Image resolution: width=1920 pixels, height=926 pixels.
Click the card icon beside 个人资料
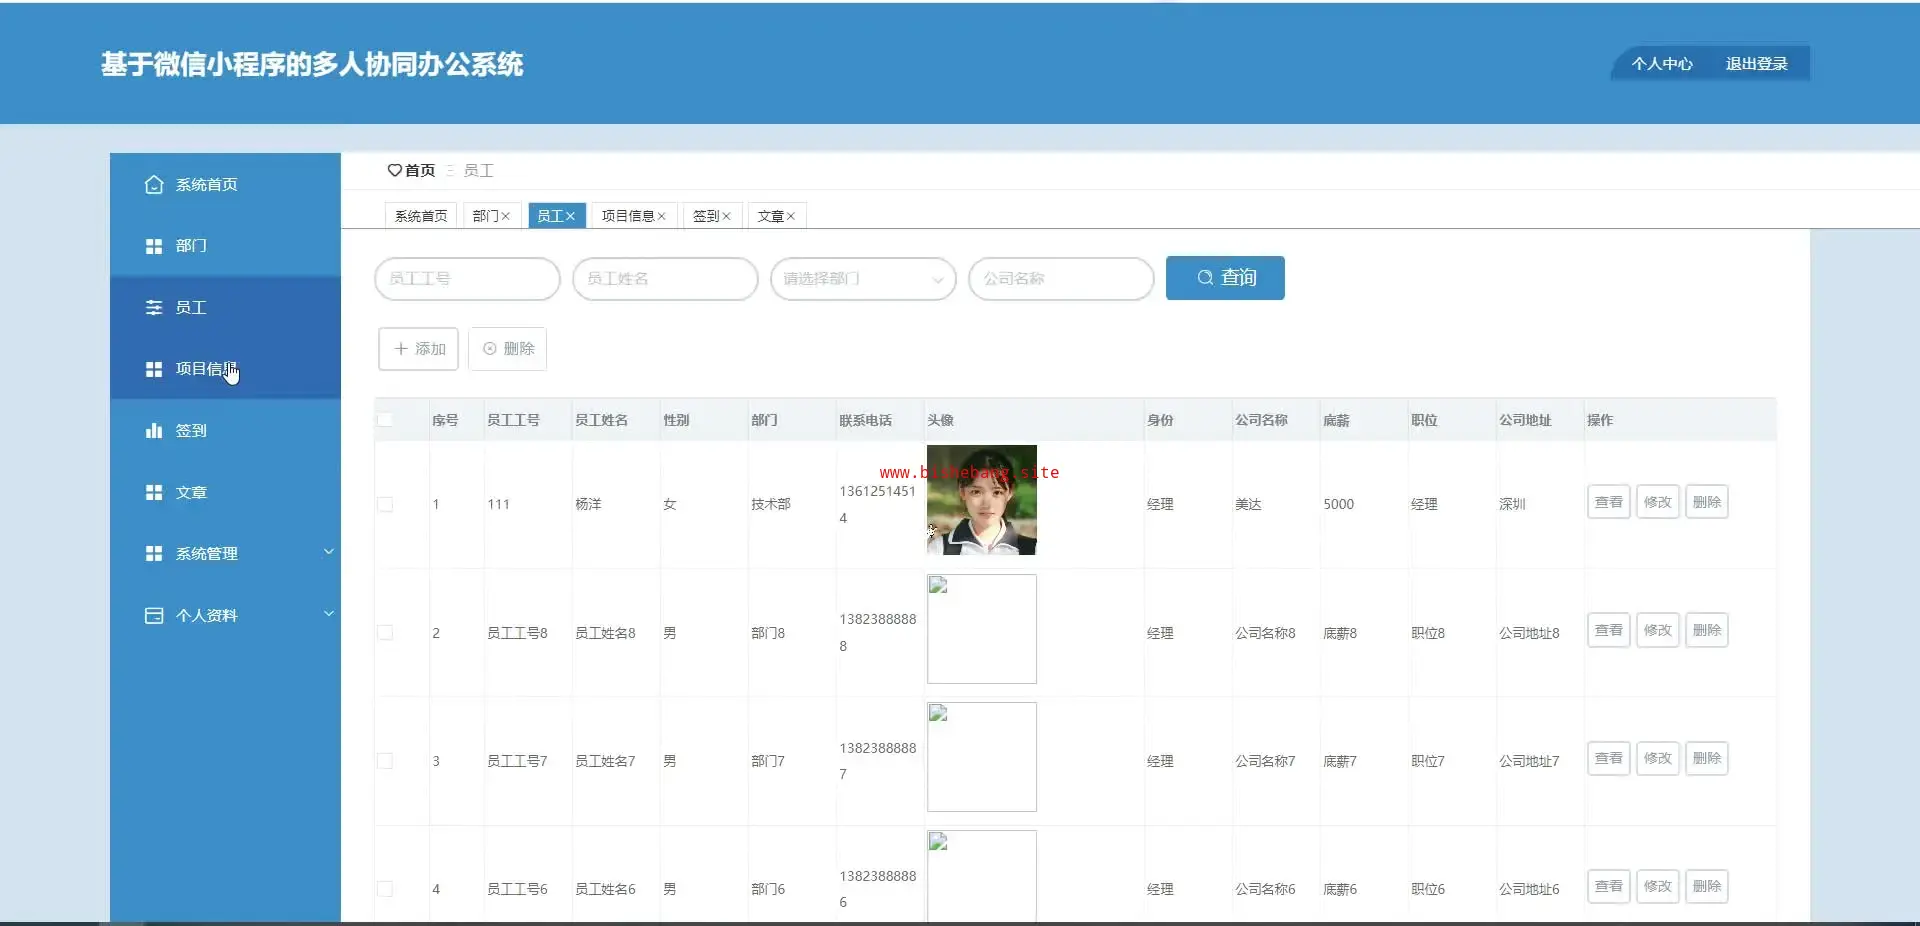point(153,616)
